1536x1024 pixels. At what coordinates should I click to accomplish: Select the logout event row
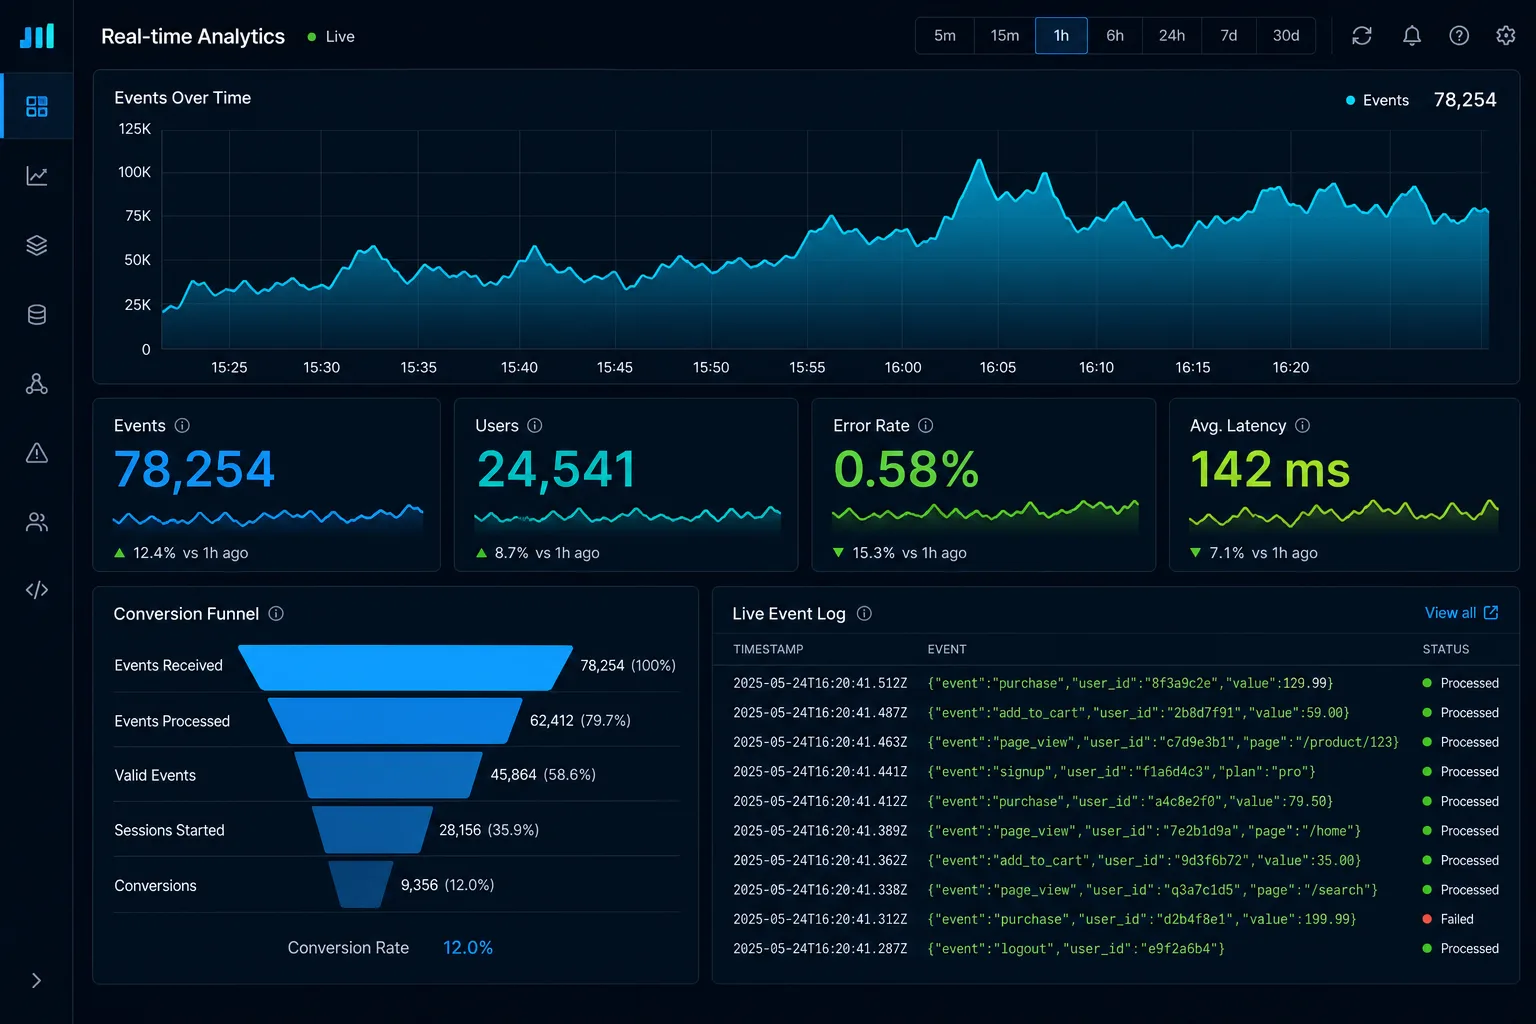[1116, 949]
